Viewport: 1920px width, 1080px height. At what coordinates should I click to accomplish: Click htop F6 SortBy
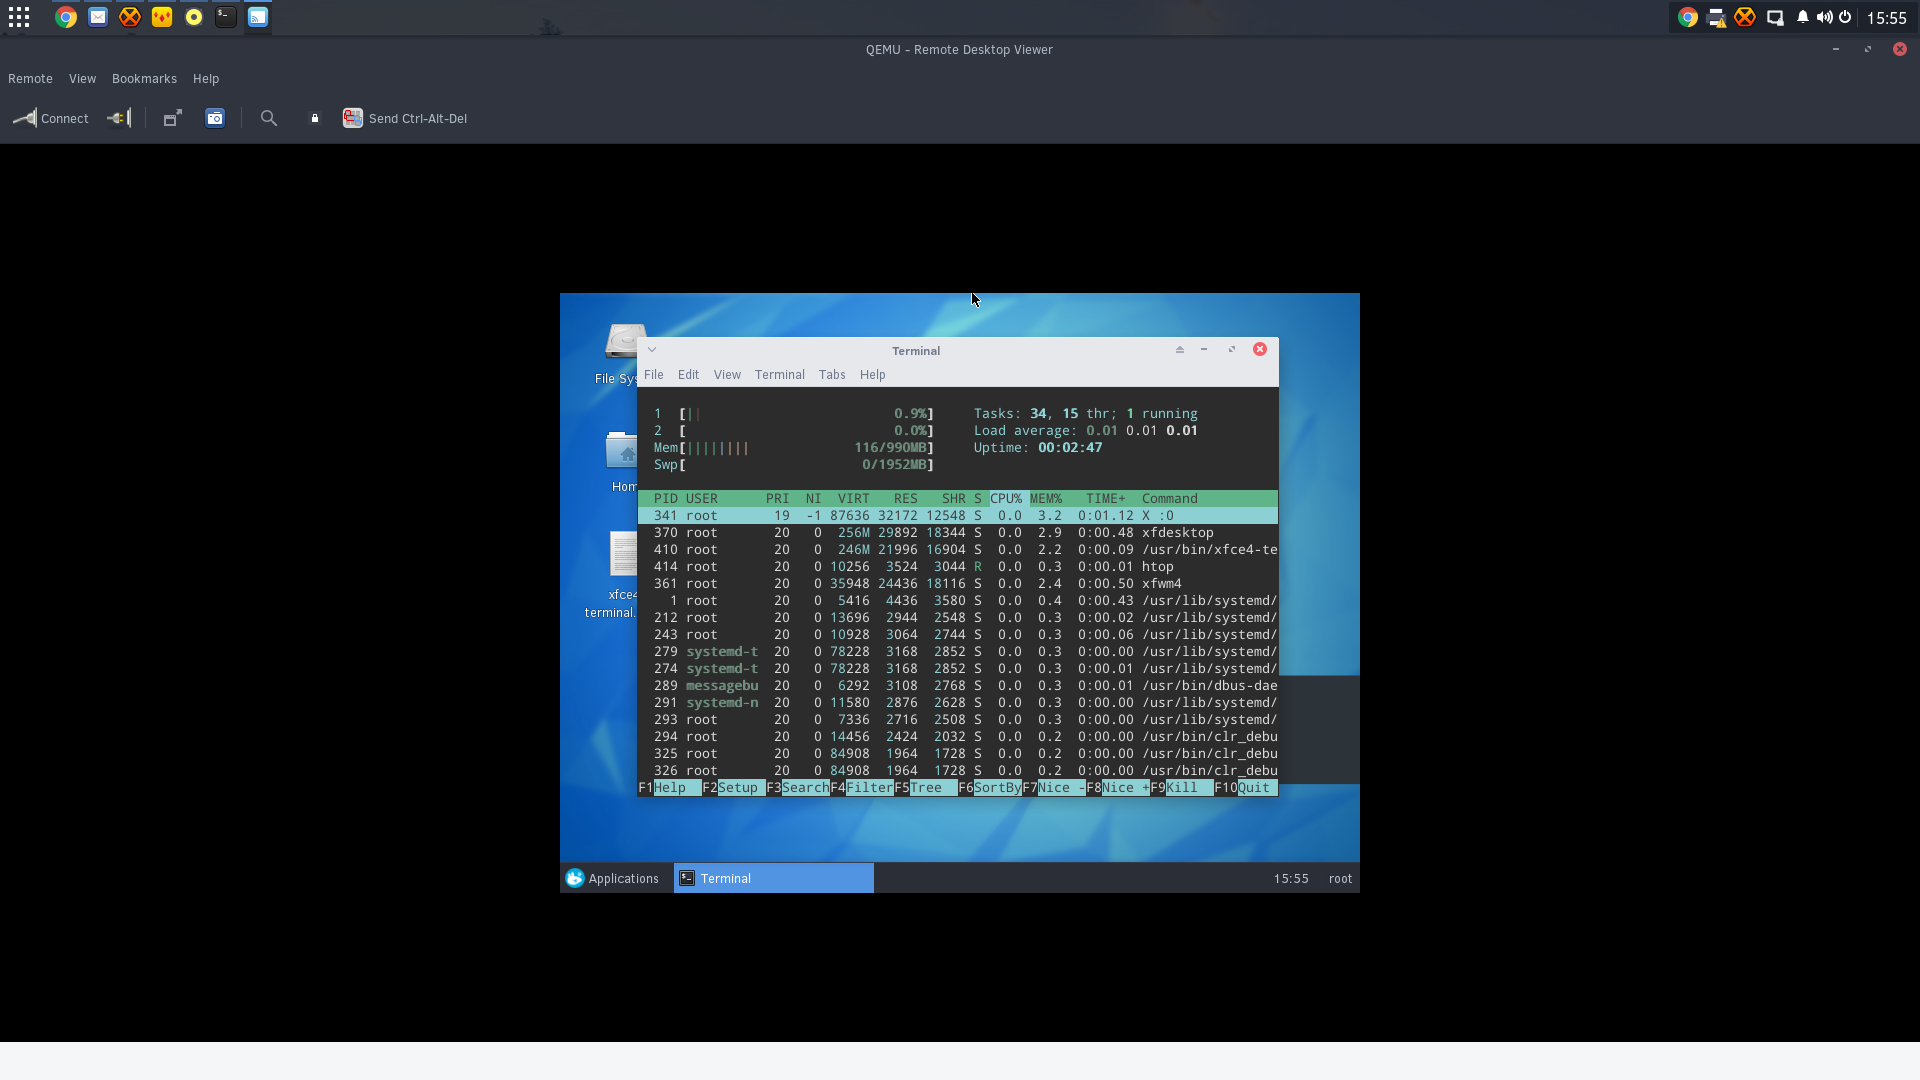tap(990, 788)
